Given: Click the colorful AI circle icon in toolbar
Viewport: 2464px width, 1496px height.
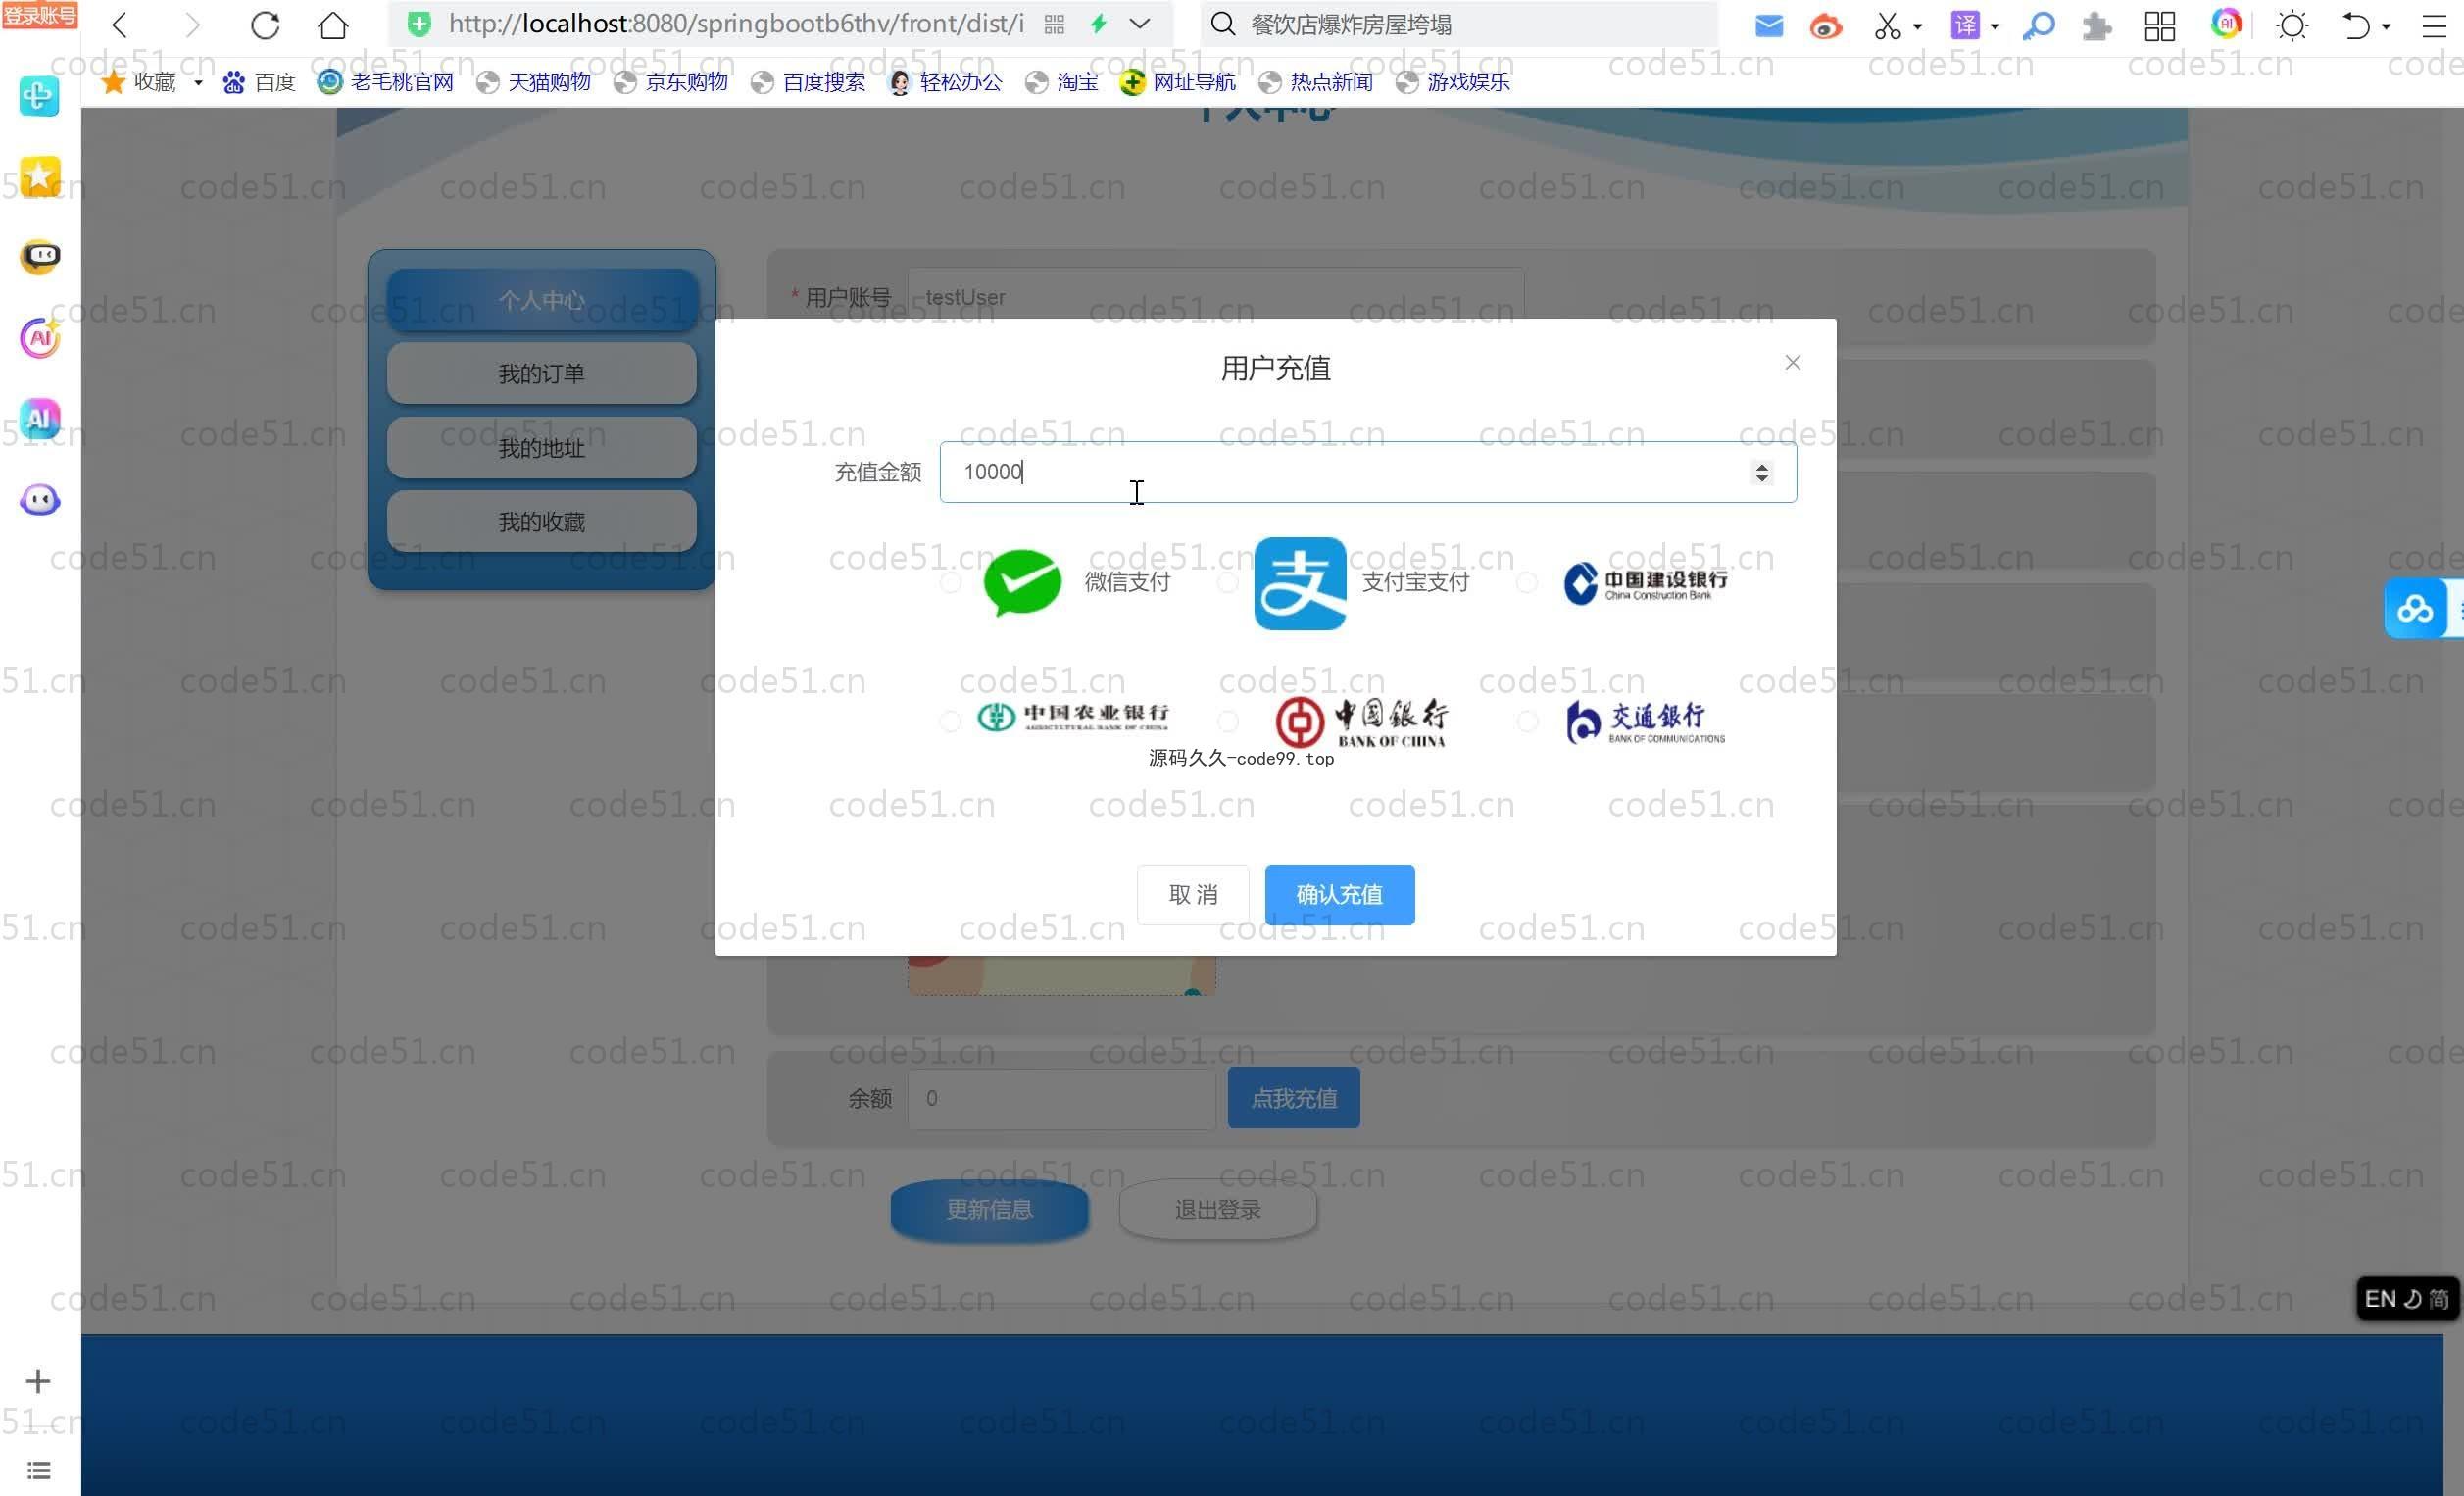Looking at the screenshot, I should coord(2226,23).
